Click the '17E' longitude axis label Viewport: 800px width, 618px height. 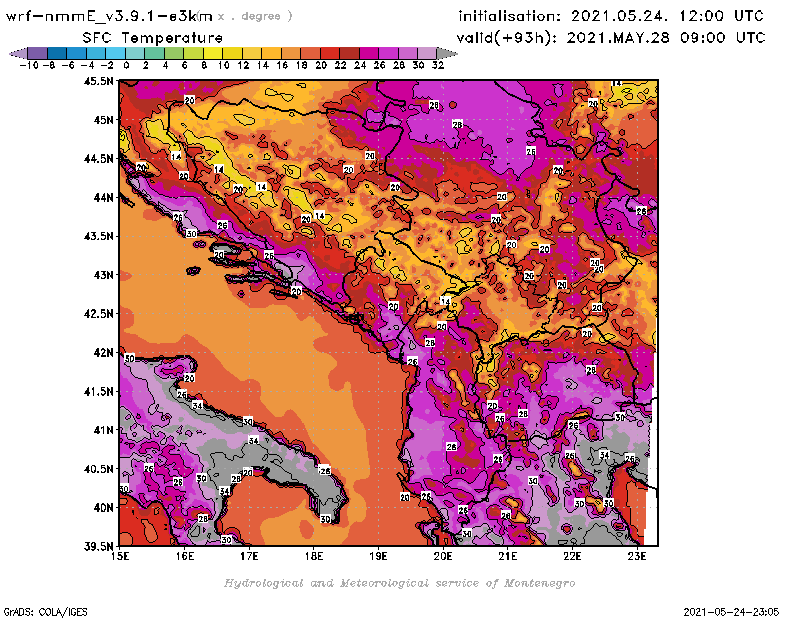click(x=249, y=556)
